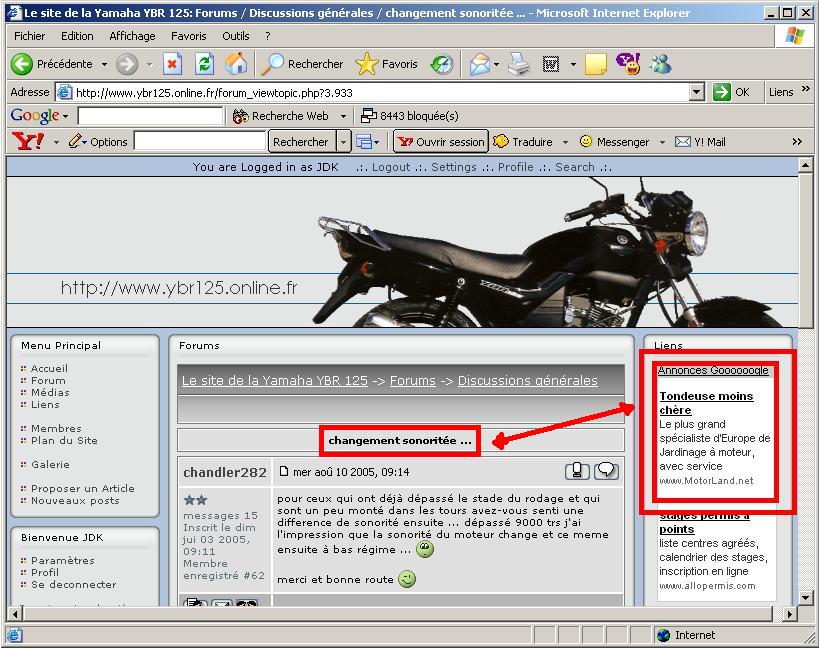This screenshot has height=648, width=819.
Task: Click the horizontal scrollbar right arrow
Action: coord(789,614)
